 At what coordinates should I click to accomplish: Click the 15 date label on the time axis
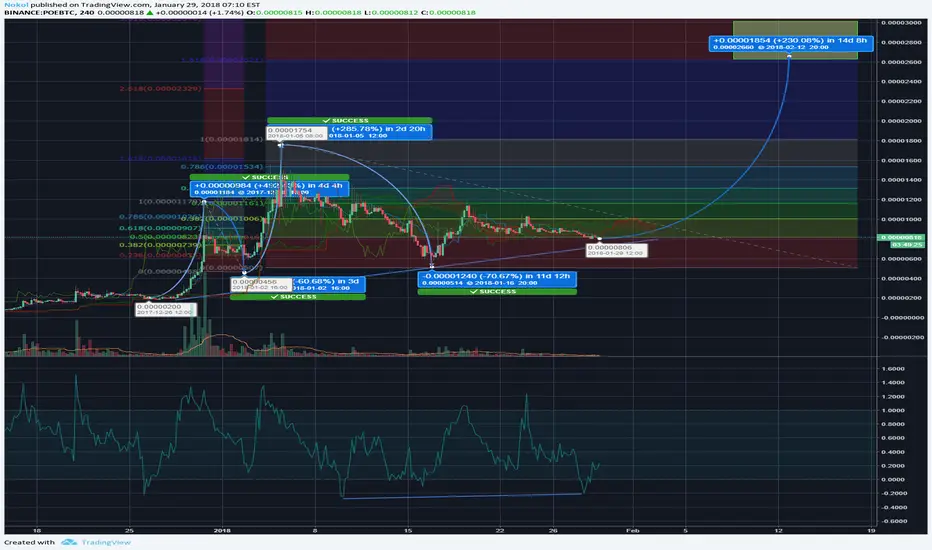pos(408,530)
